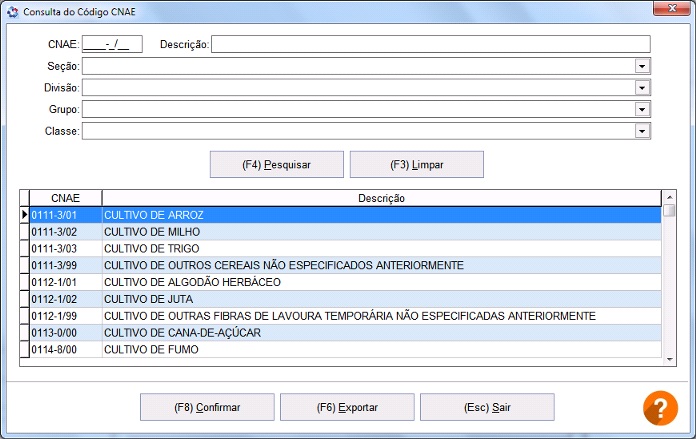Expand the Seção dropdown arrow
Screen dimensions: 696x439
point(642,66)
